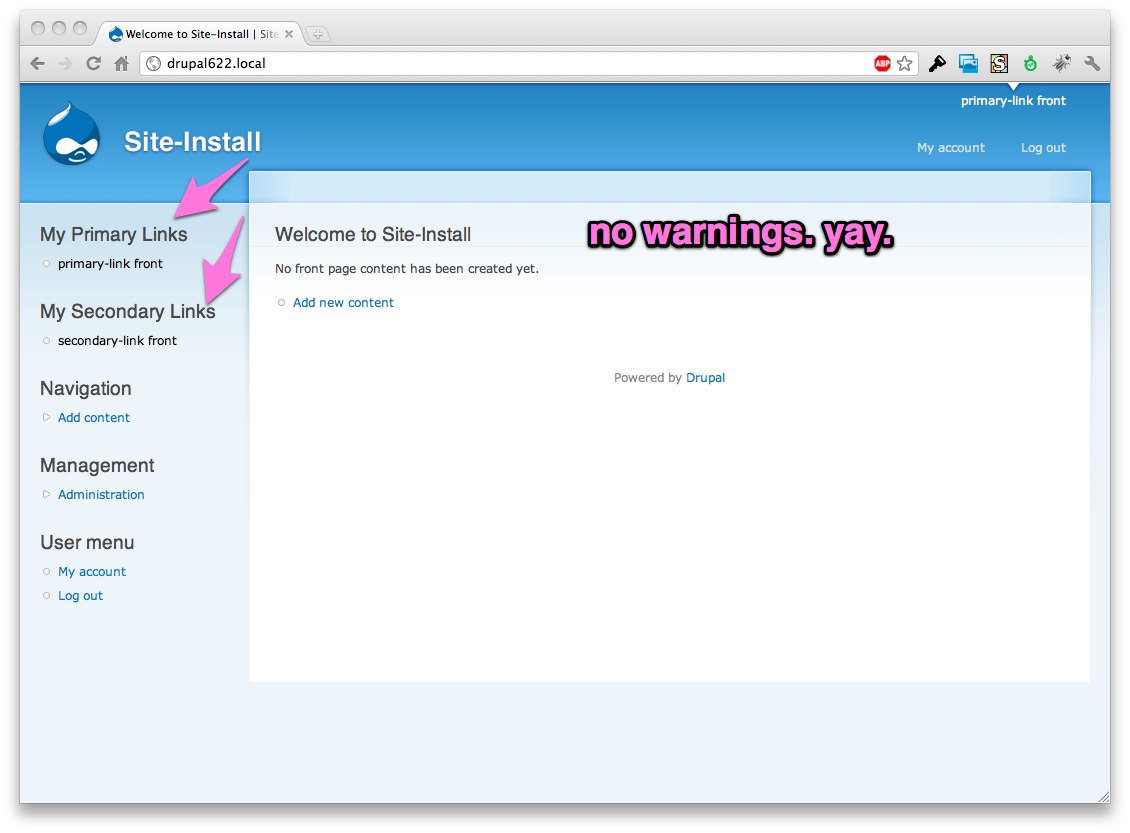Close the Welcome to Site-Install tab

coord(289,34)
